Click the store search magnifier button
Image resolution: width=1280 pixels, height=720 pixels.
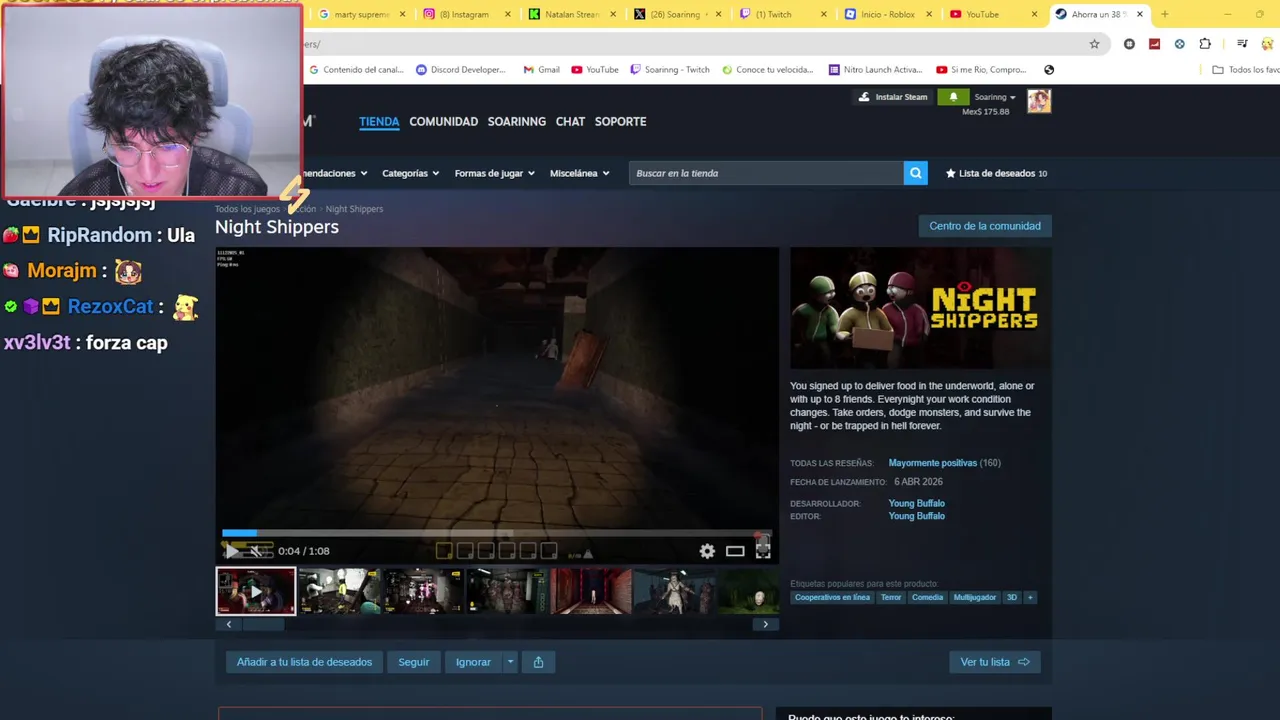click(x=915, y=173)
